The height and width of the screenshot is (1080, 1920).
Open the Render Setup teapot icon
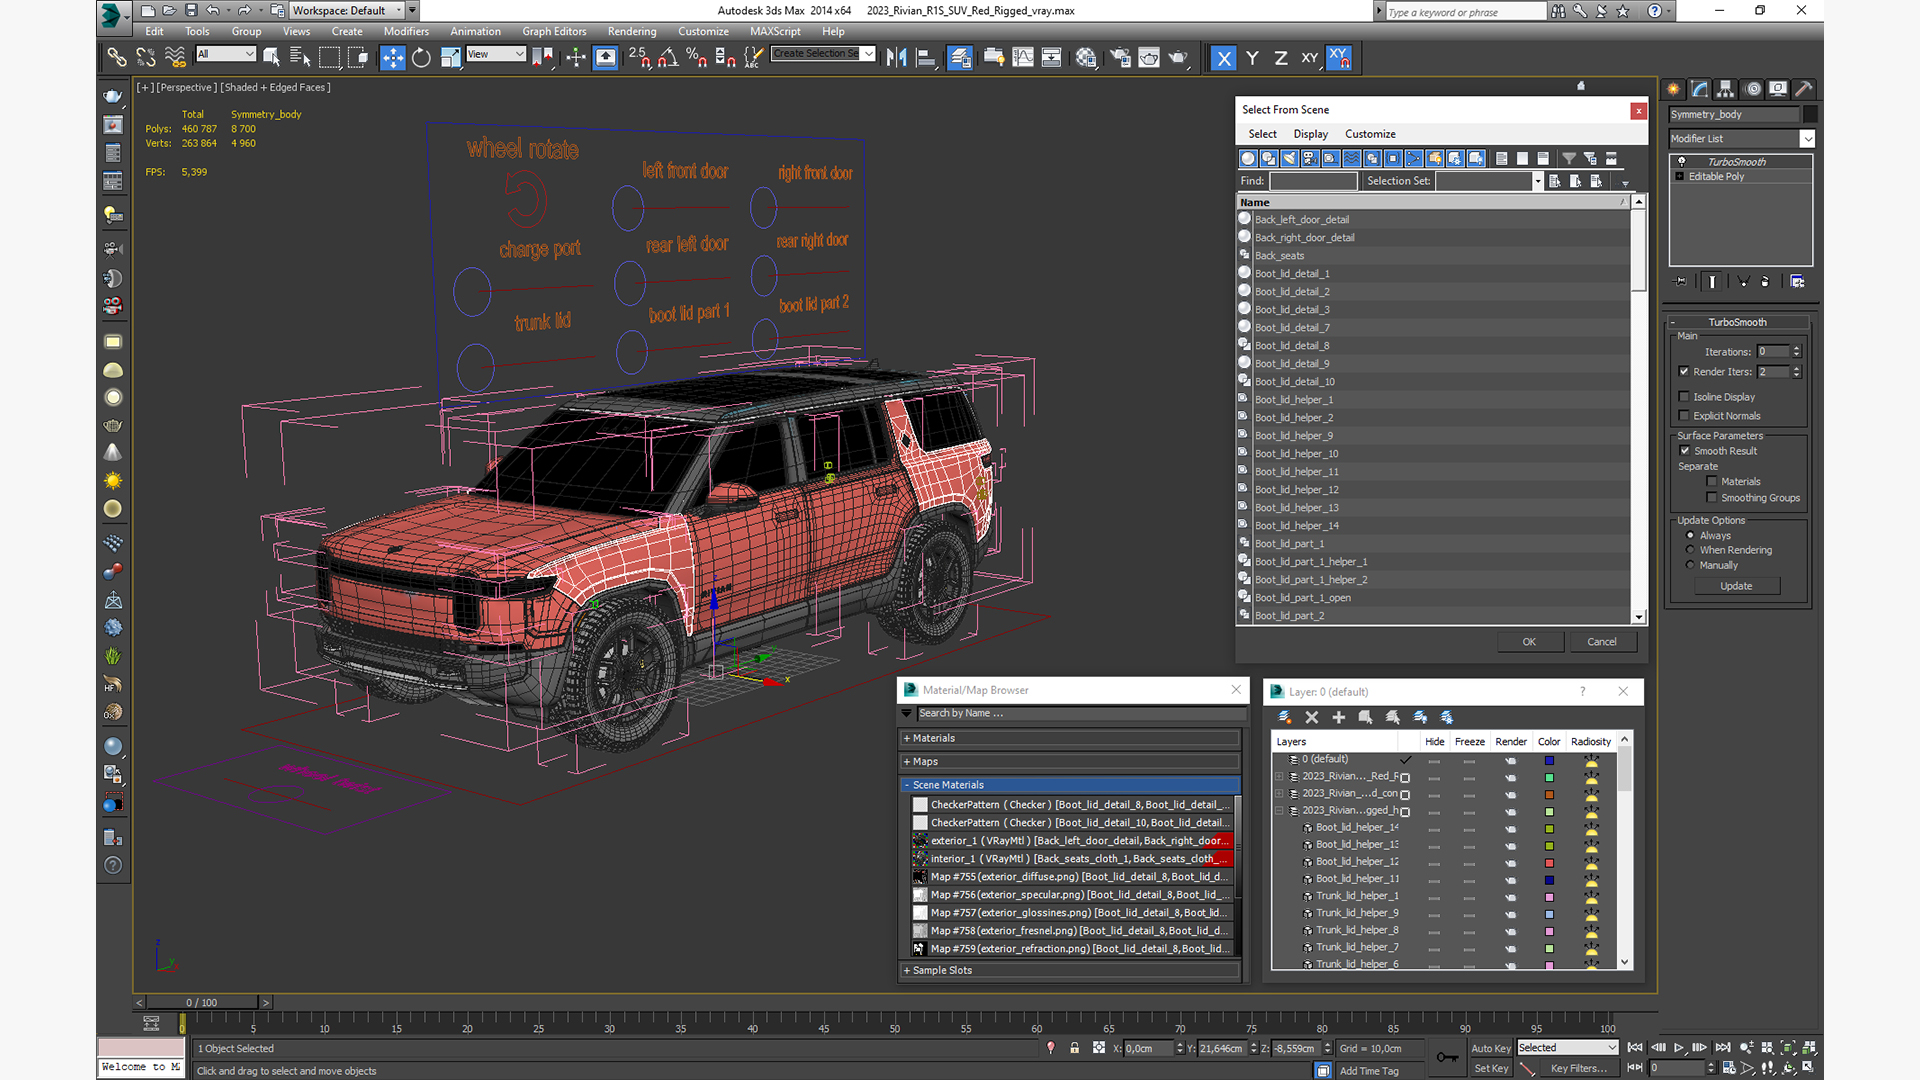point(1120,58)
